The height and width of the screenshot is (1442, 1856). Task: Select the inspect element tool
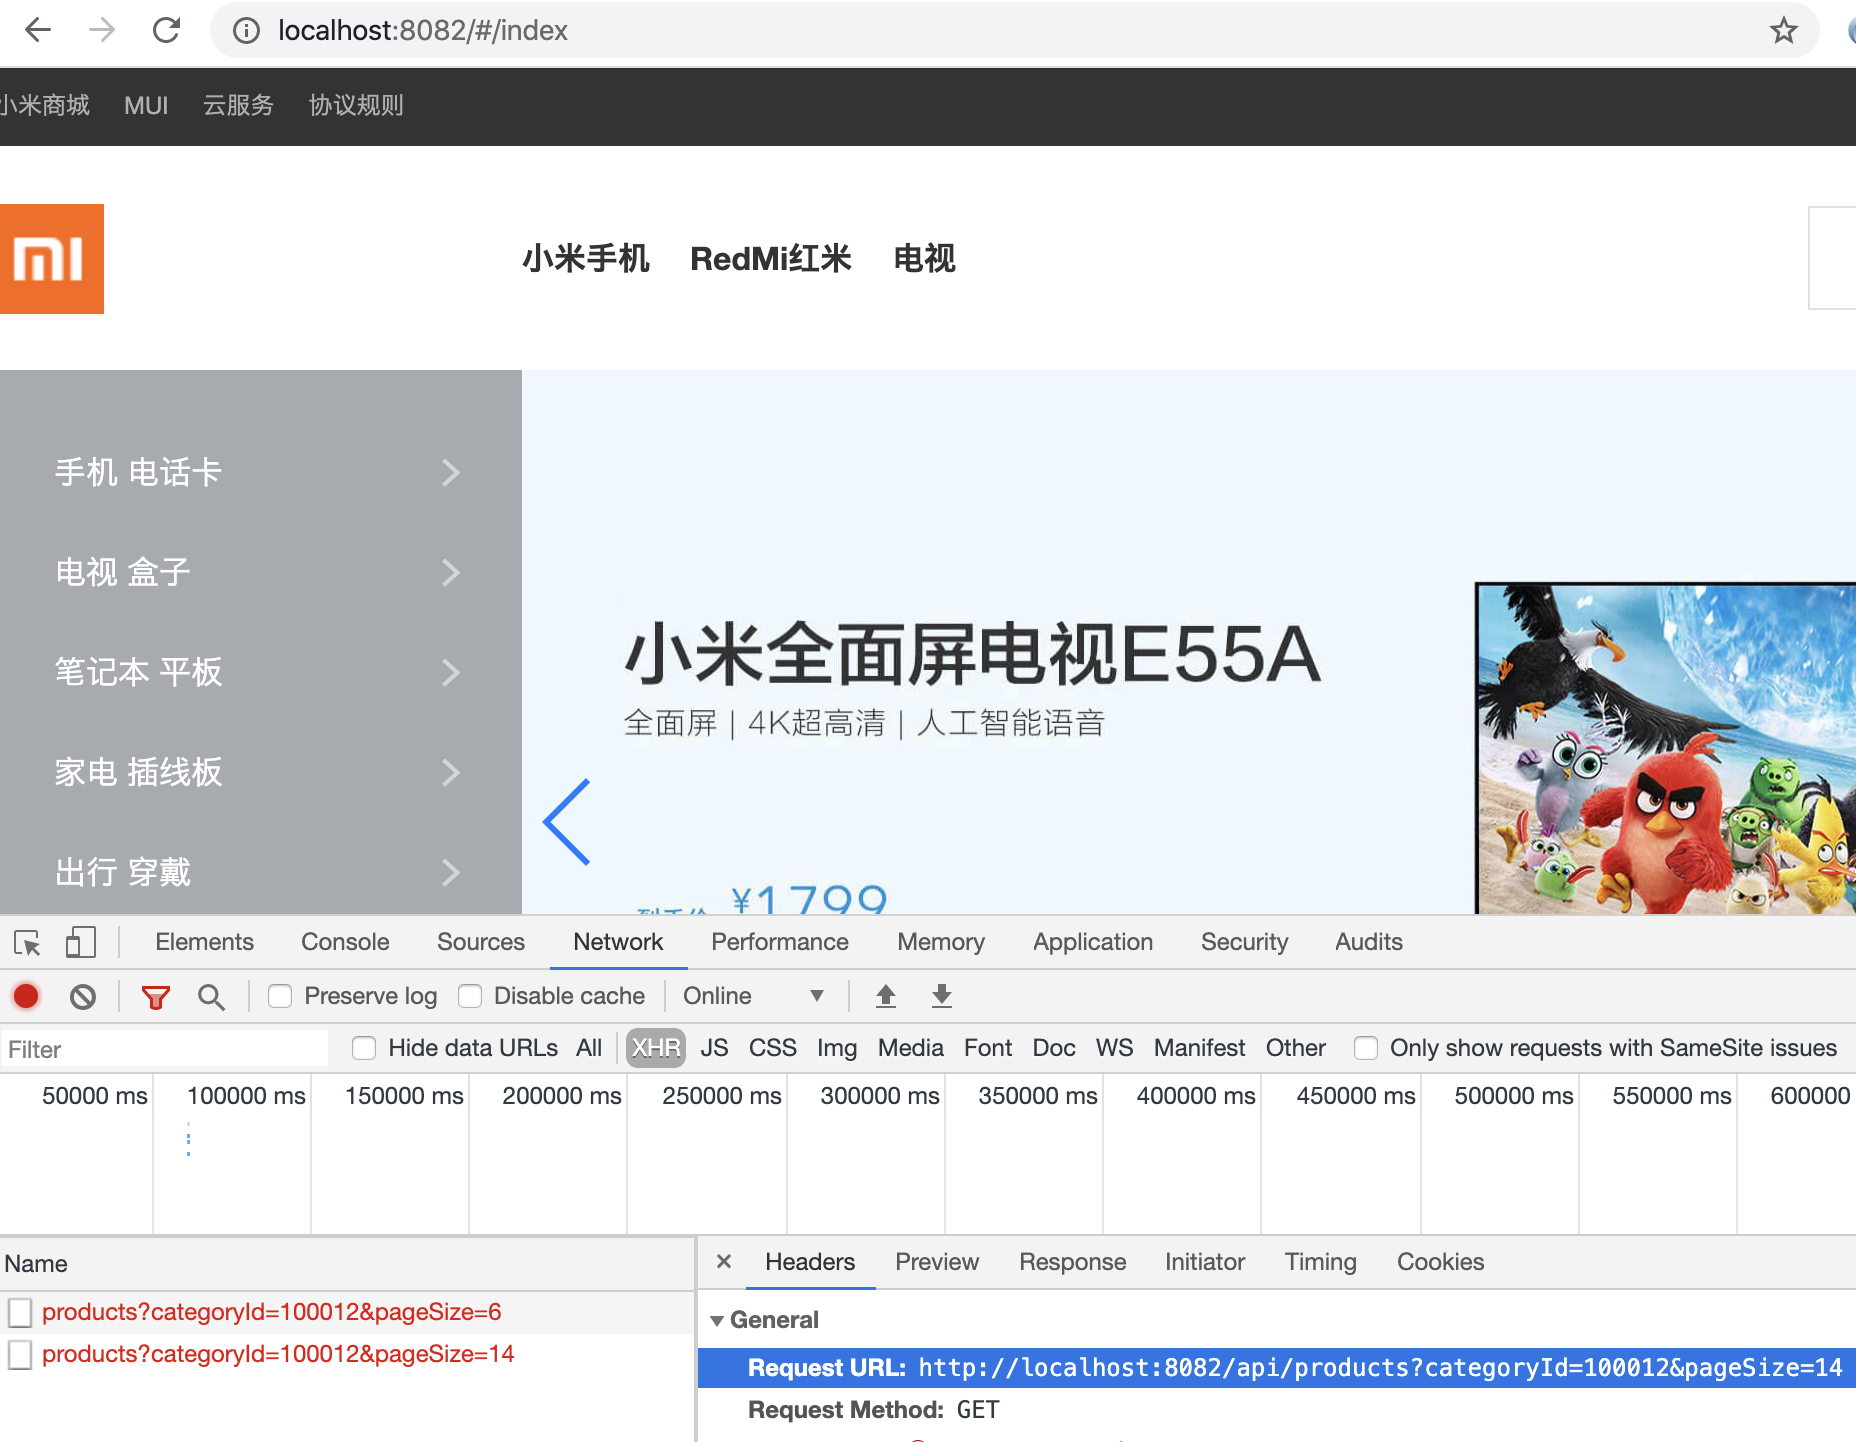pos(26,941)
